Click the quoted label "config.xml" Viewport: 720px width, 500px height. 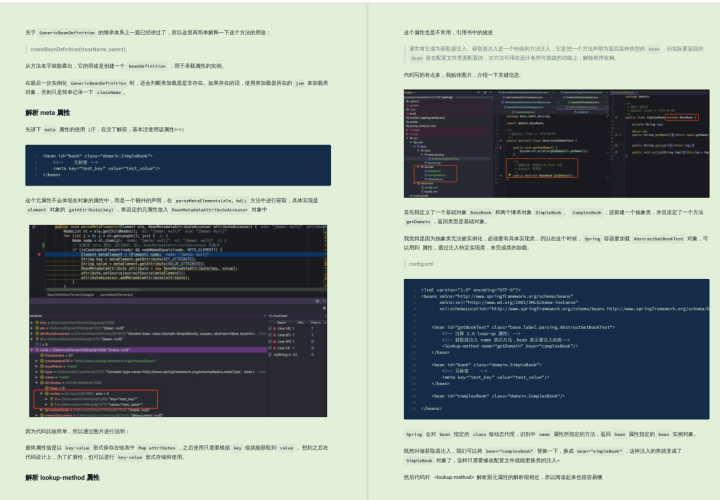point(421,264)
